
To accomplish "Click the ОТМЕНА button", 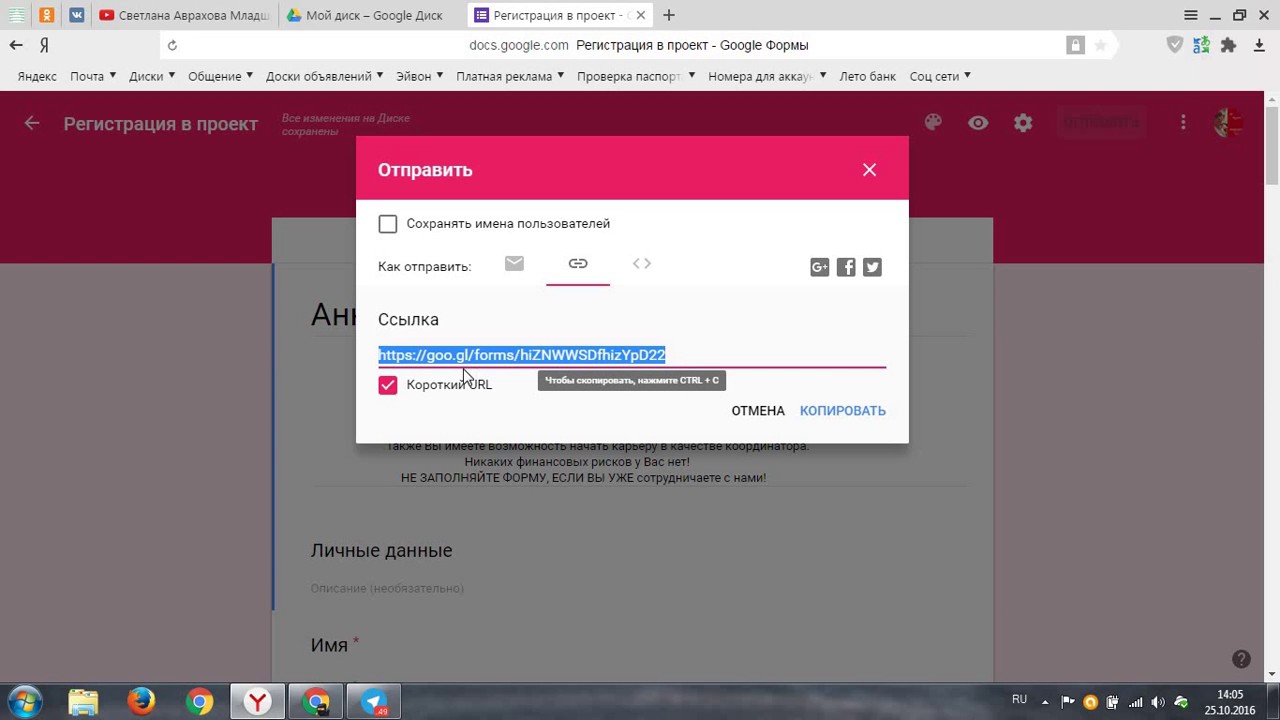I will click(x=758, y=411).
